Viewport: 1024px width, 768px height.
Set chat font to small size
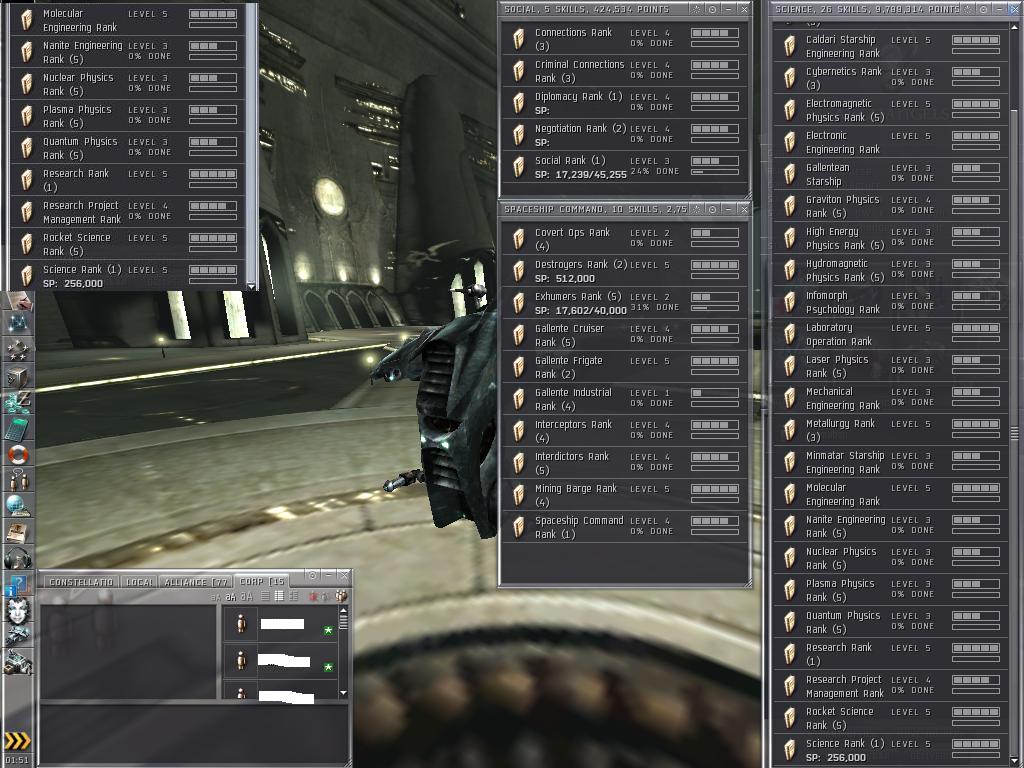click(216, 597)
